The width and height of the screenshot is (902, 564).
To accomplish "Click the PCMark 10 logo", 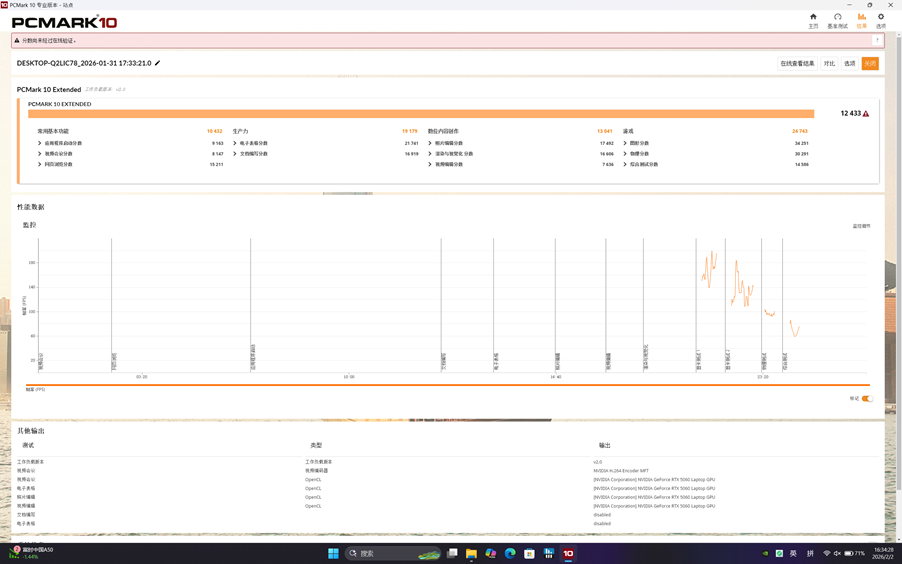I will click(x=64, y=22).
